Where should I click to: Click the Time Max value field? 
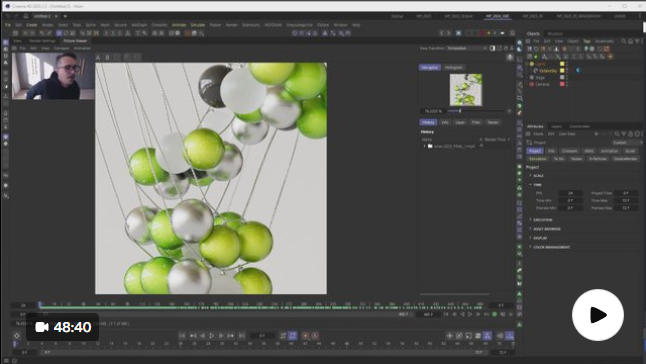pyautogui.click(x=626, y=201)
